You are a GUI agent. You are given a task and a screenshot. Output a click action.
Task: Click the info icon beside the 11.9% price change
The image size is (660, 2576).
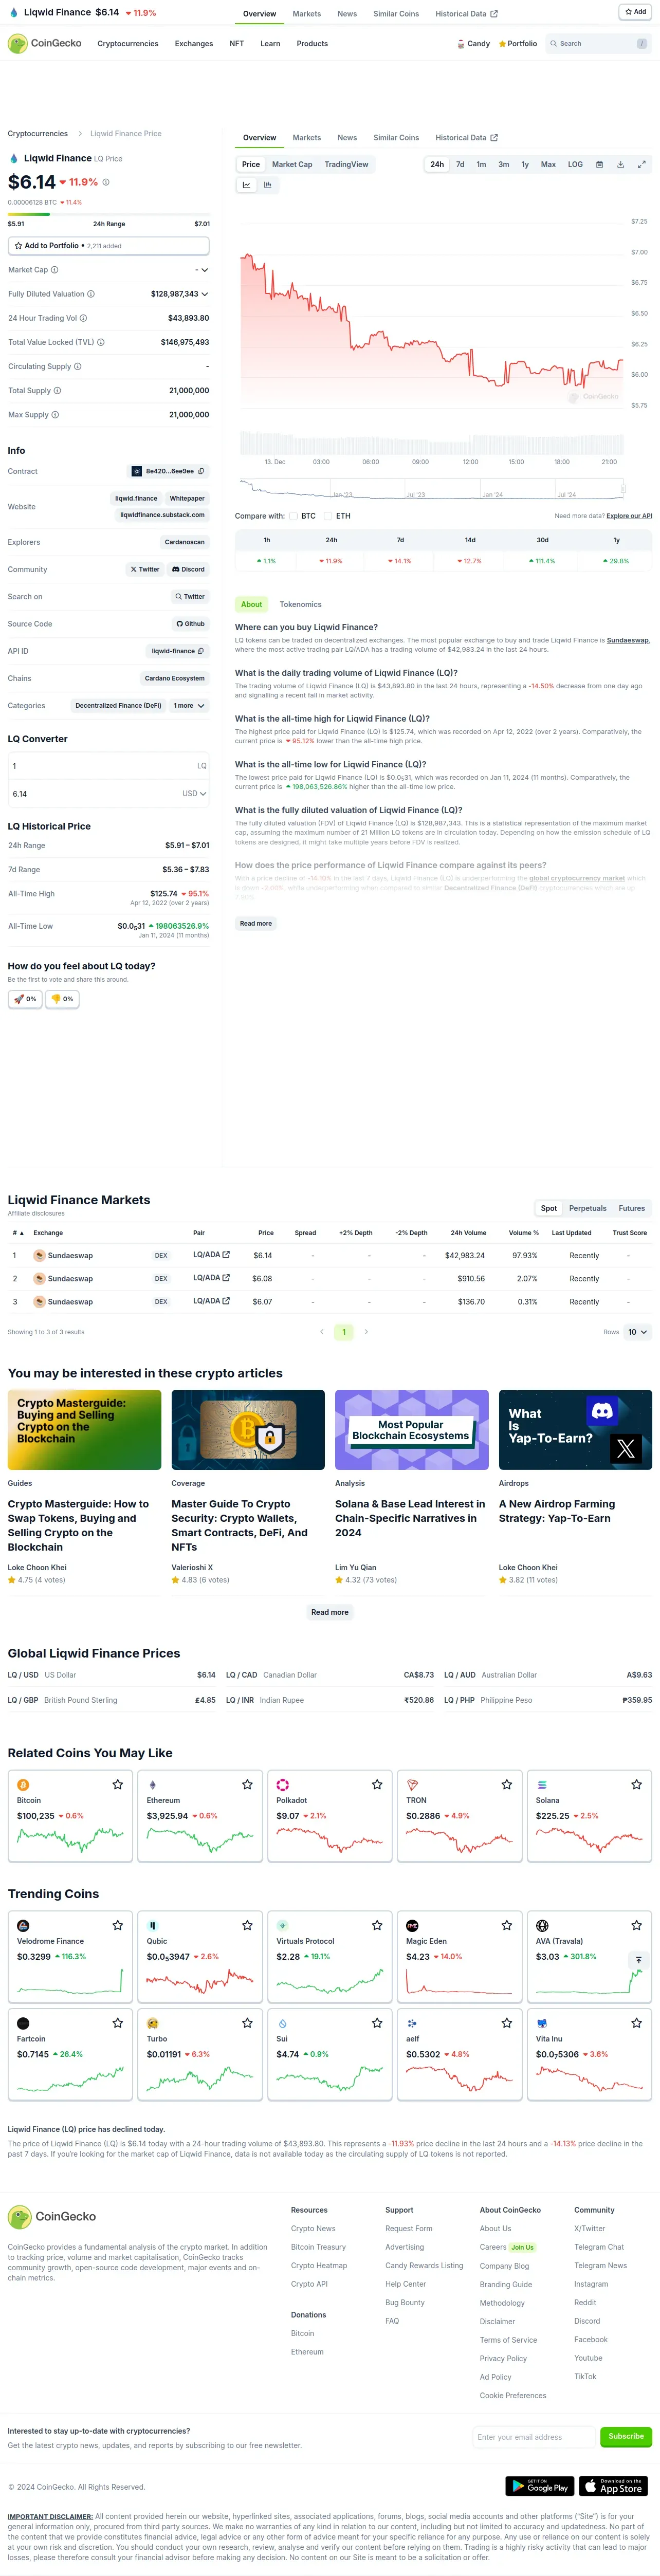pos(106,182)
